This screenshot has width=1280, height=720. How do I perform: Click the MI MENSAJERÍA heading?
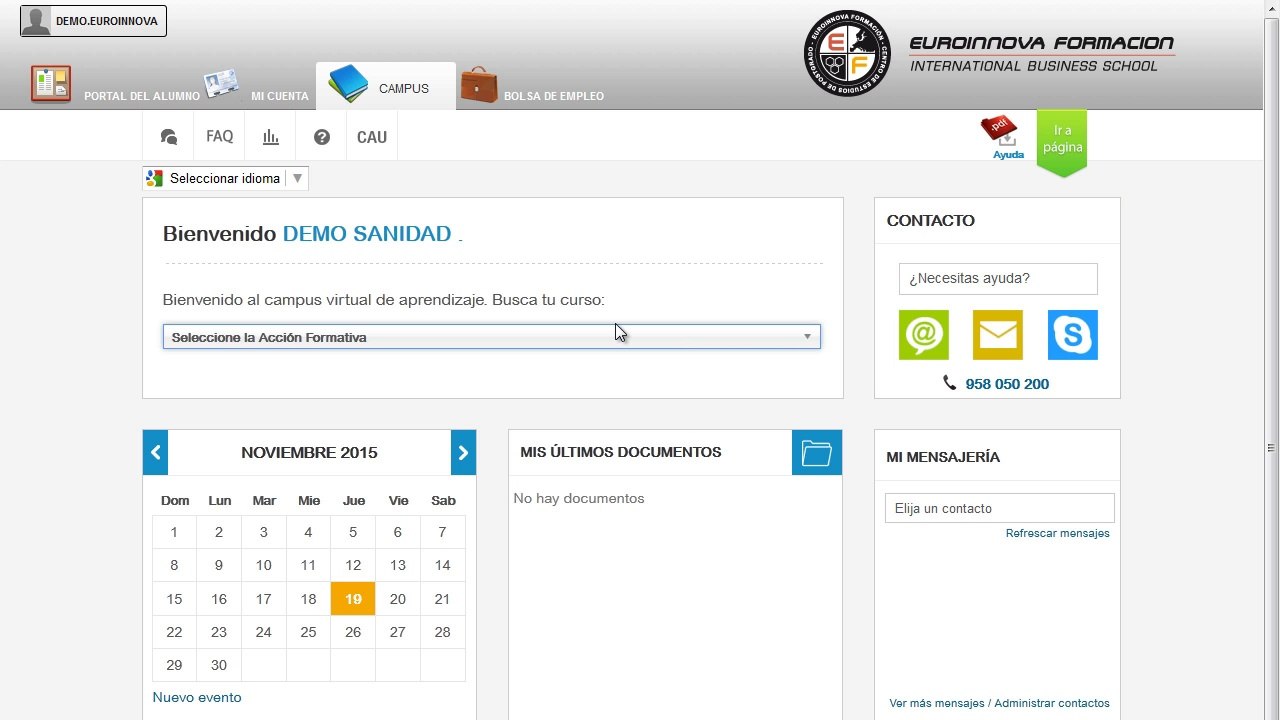(943, 457)
